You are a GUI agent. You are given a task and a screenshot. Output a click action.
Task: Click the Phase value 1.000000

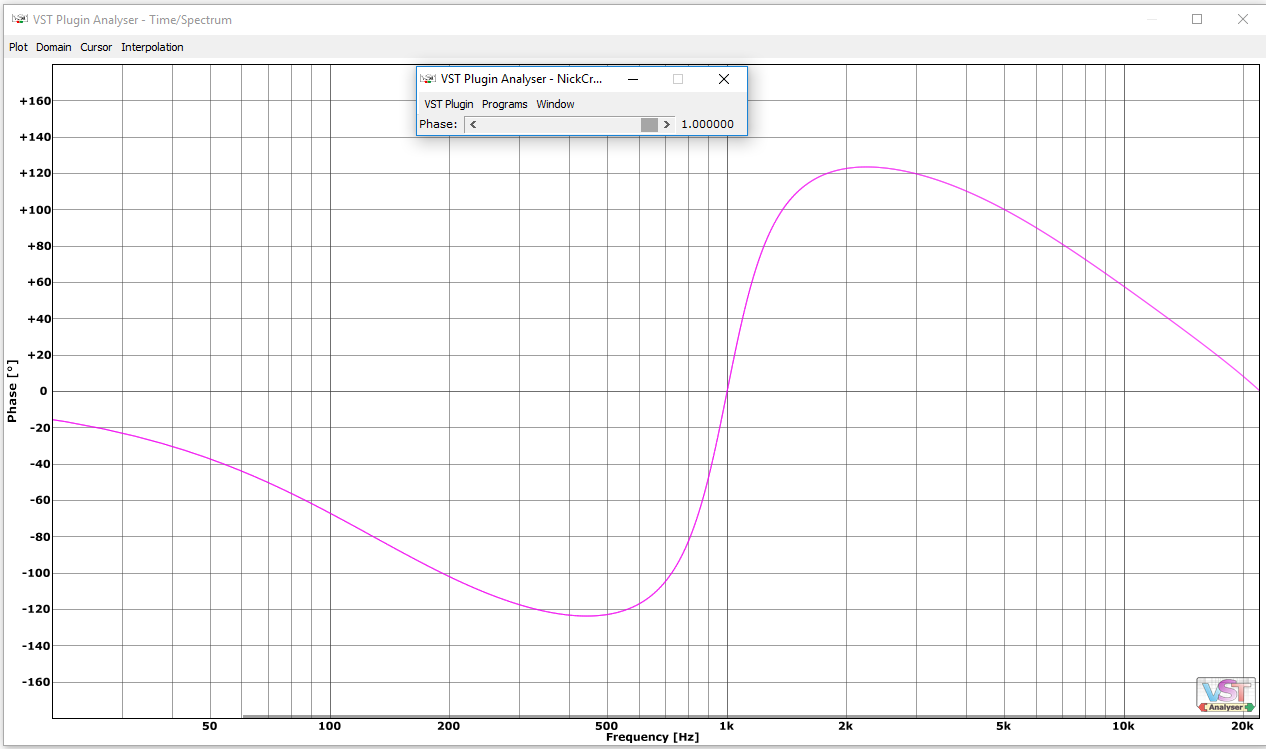tap(708, 125)
